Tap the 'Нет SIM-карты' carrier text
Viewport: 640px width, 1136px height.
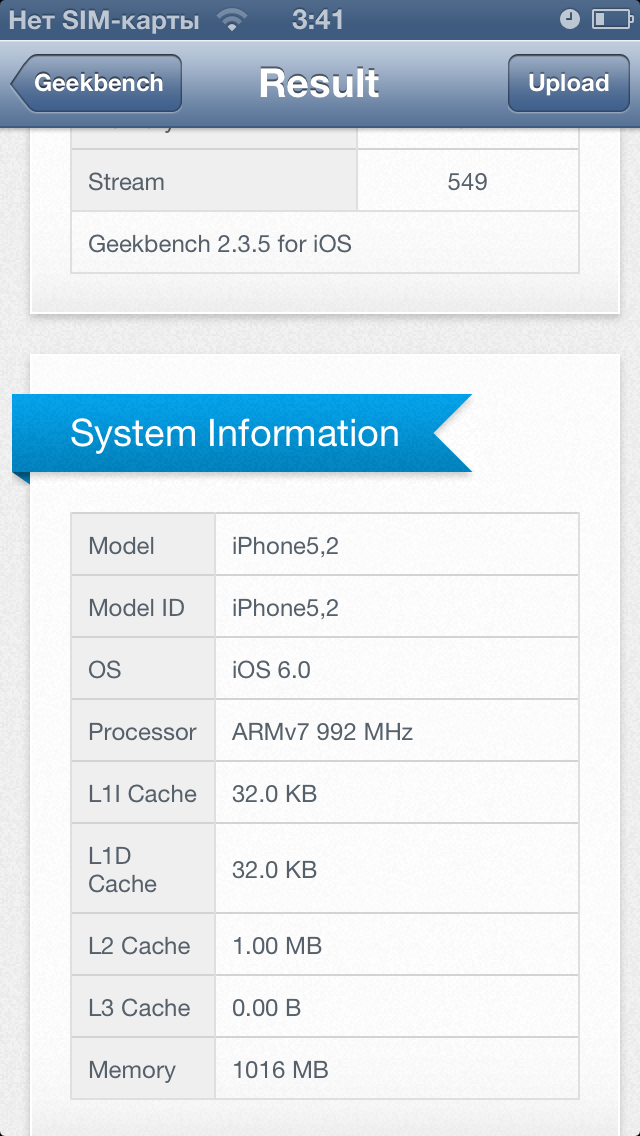click(x=104, y=21)
